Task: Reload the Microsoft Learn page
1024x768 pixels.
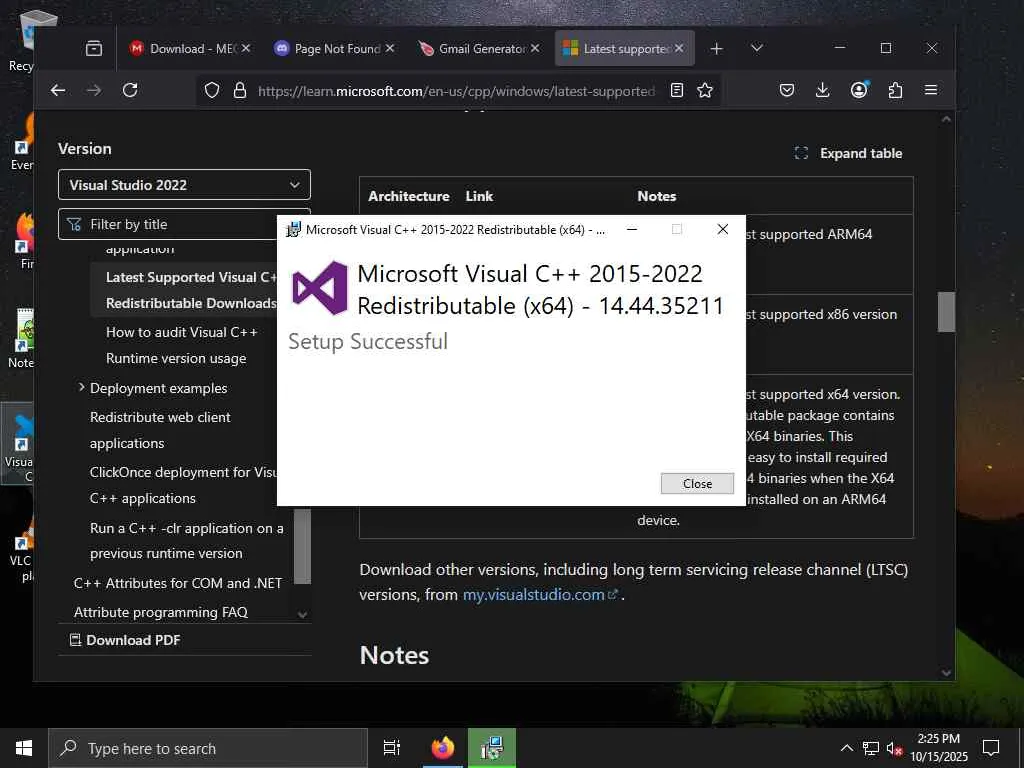Action: coord(130,90)
